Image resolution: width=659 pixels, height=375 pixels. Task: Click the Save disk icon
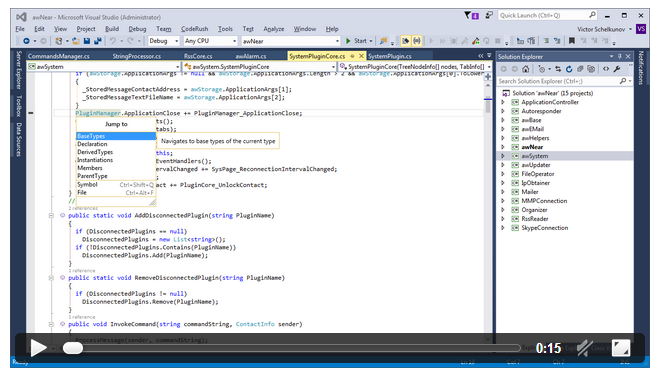(87, 41)
